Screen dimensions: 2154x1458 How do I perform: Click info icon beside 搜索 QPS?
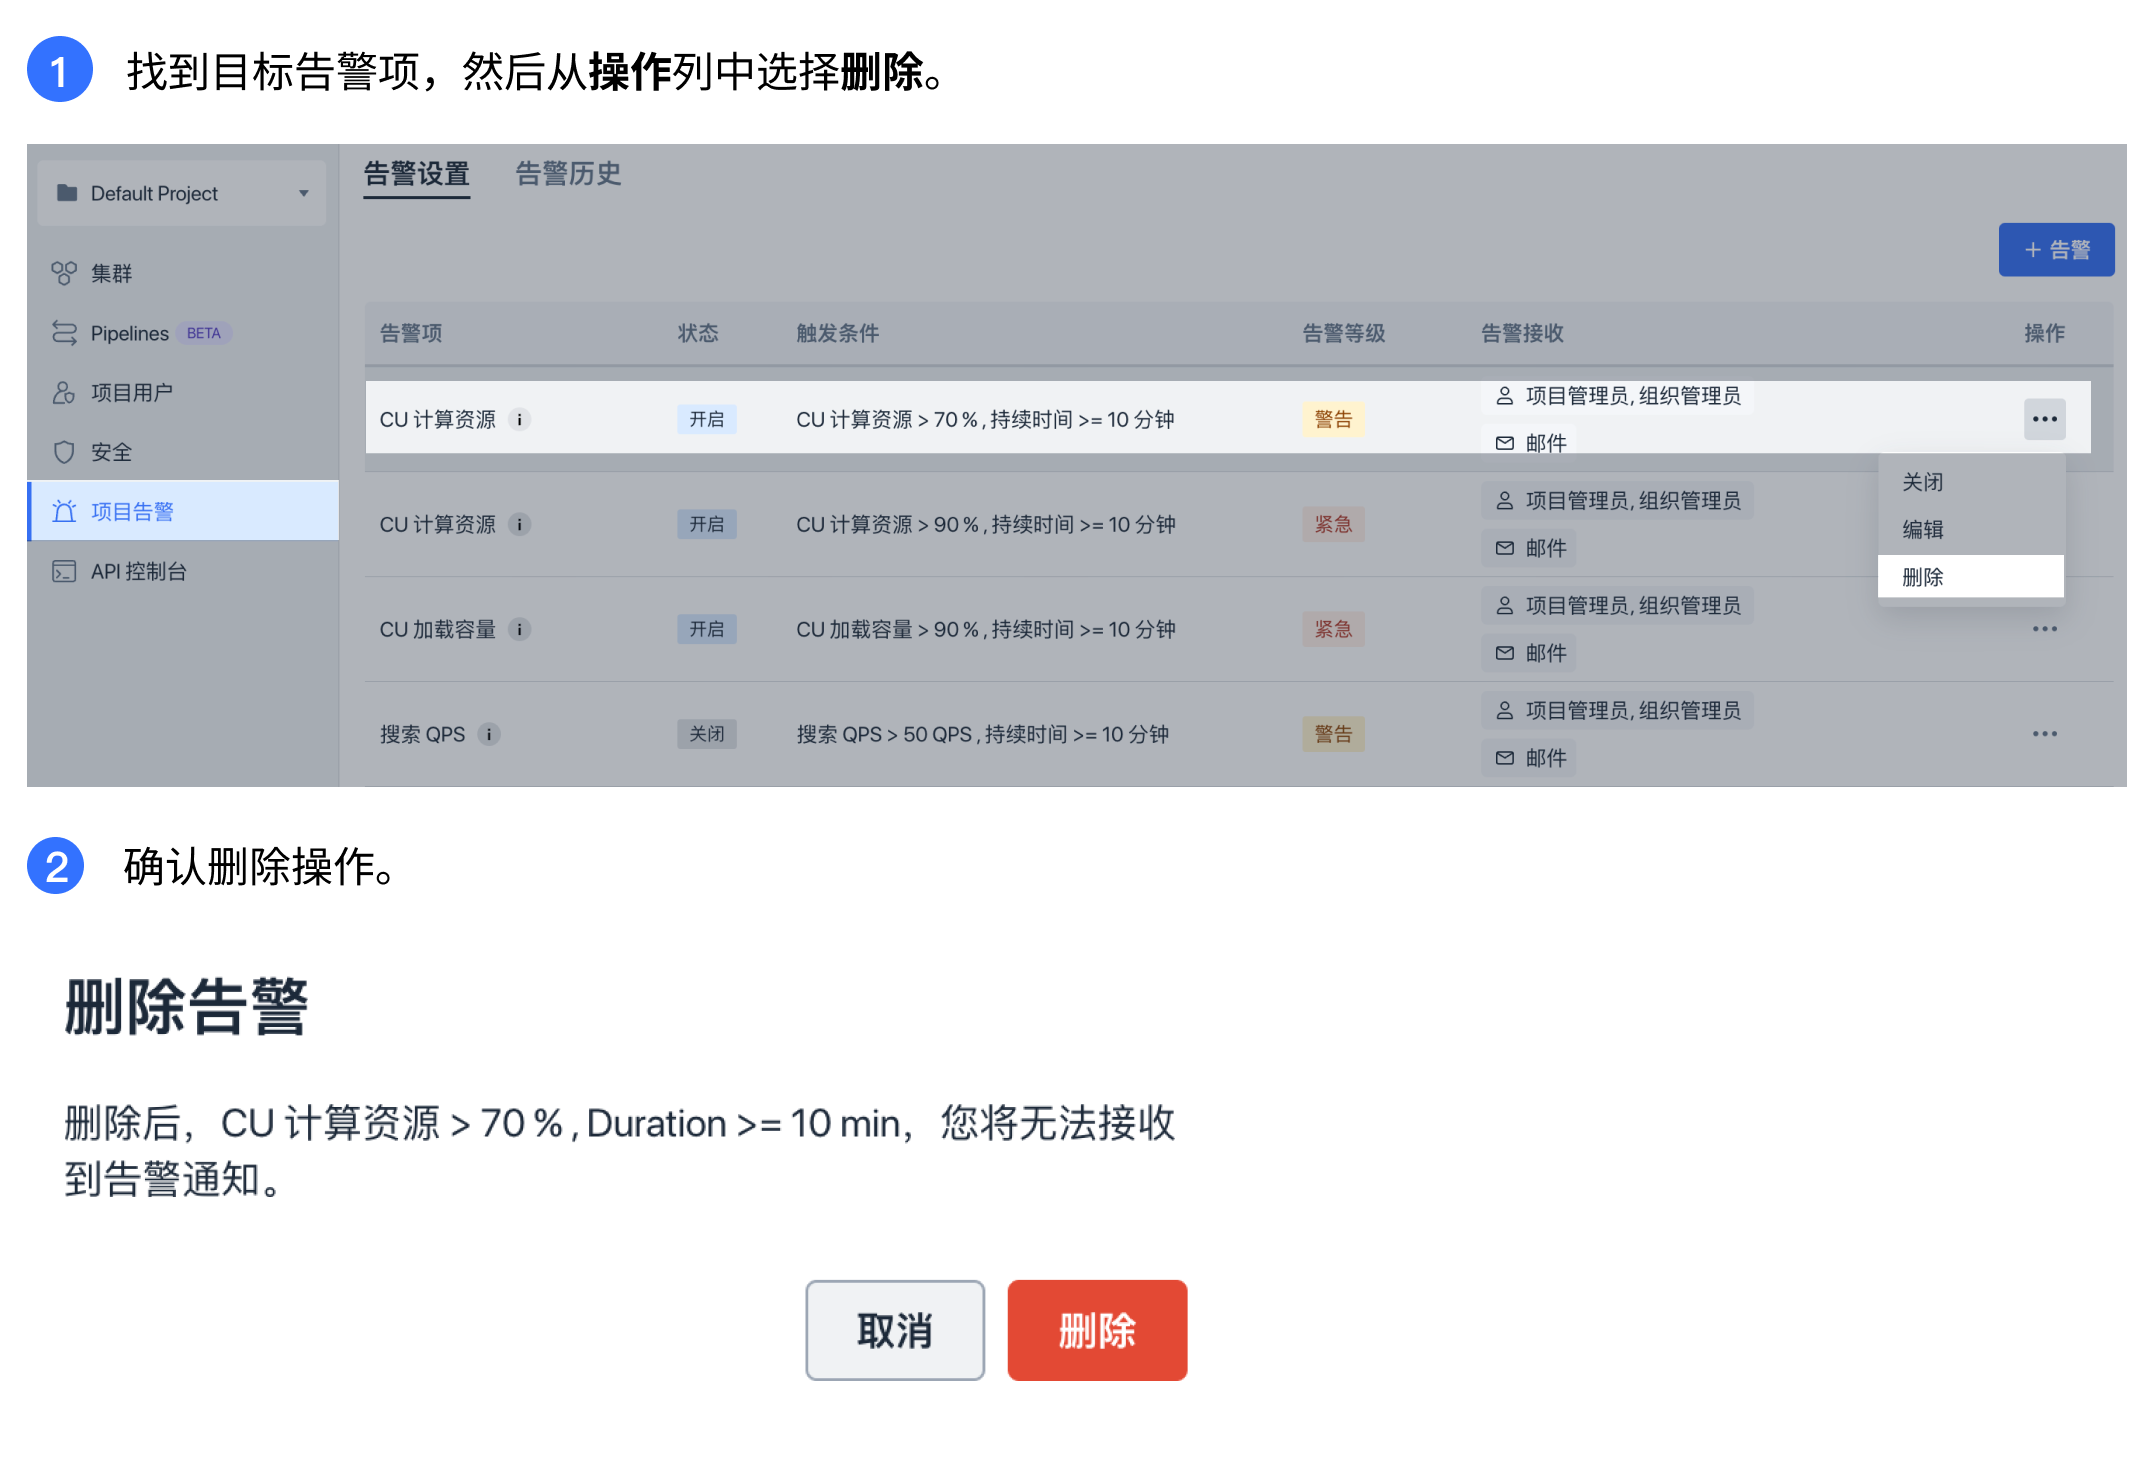[x=489, y=734]
